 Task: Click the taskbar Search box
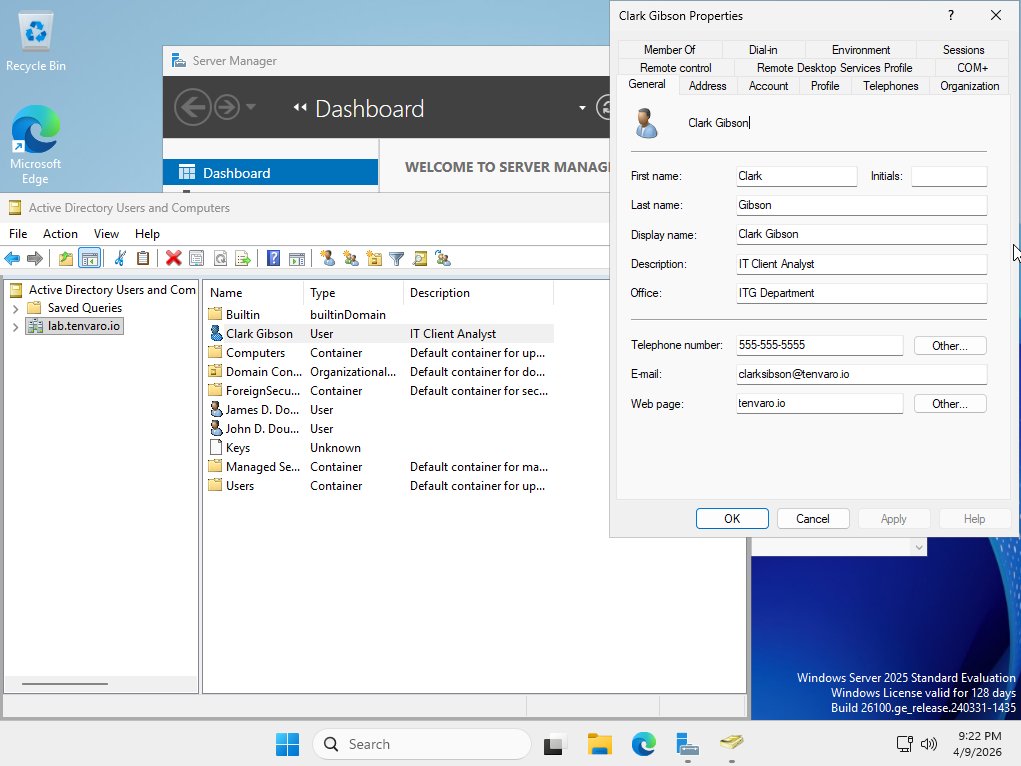pyautogui.click(x=422, y=744)
